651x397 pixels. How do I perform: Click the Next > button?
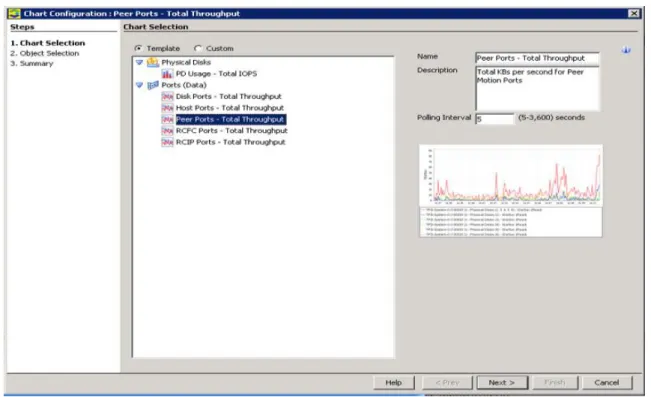point(502,382)
